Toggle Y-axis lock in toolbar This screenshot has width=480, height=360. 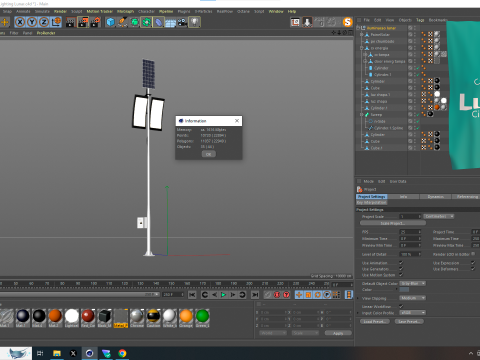click(32, 22)
